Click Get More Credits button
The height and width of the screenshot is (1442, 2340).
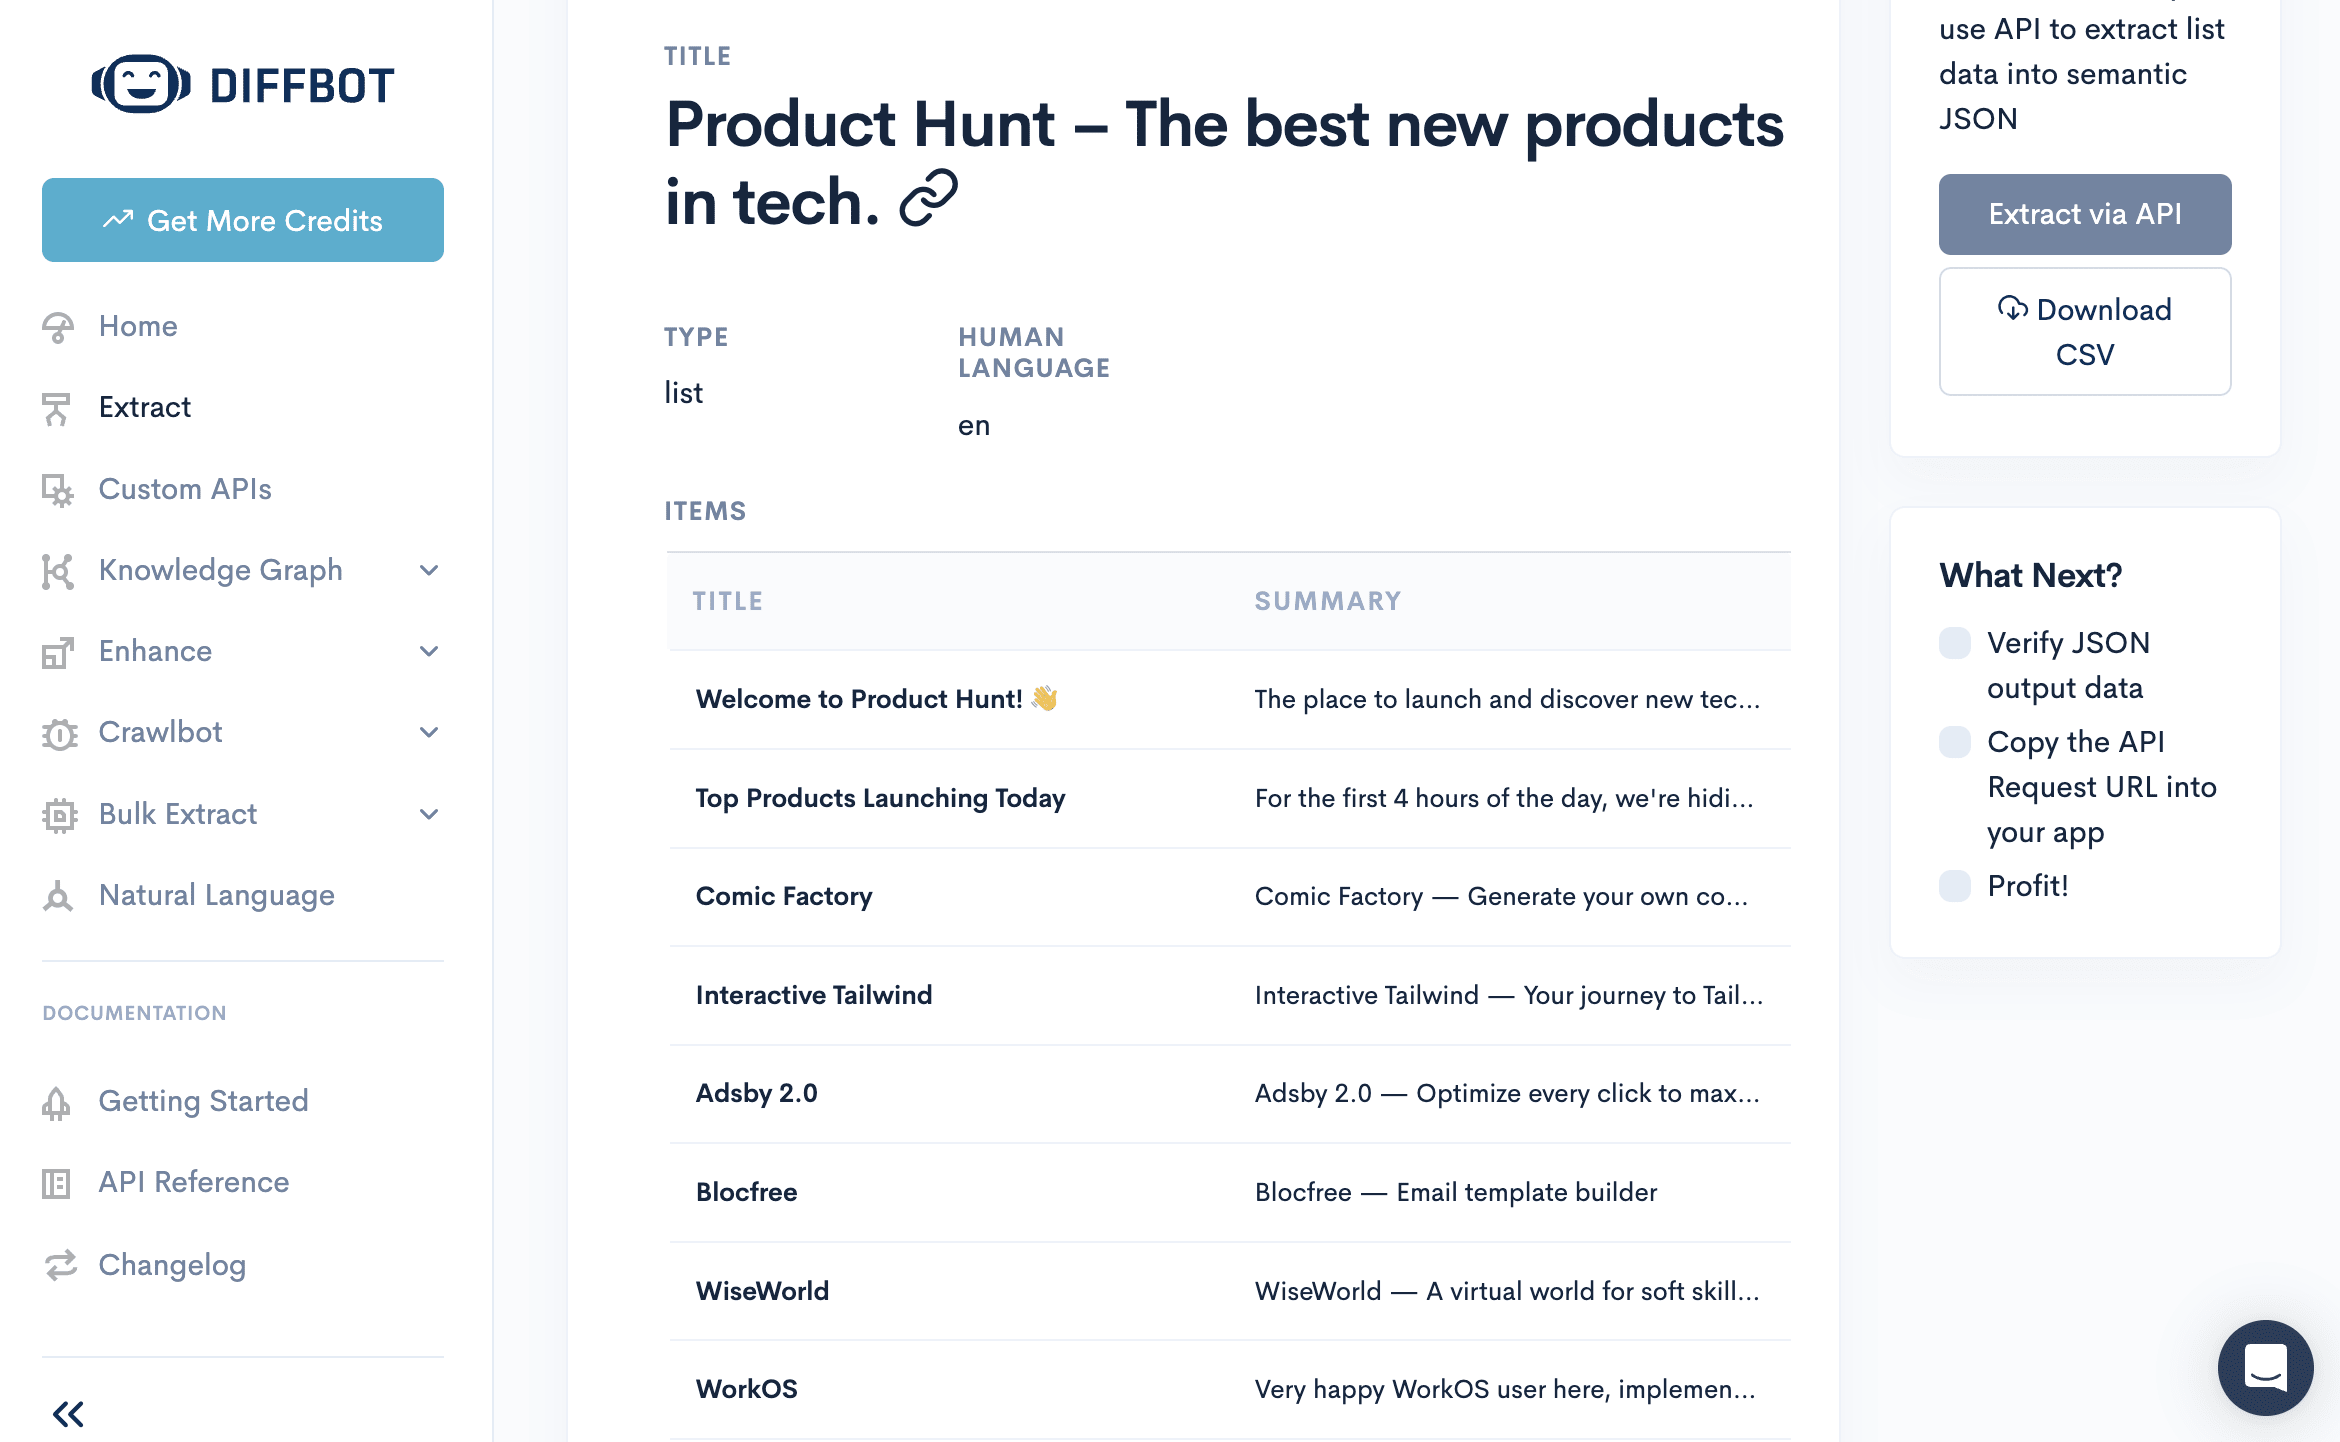243,220
